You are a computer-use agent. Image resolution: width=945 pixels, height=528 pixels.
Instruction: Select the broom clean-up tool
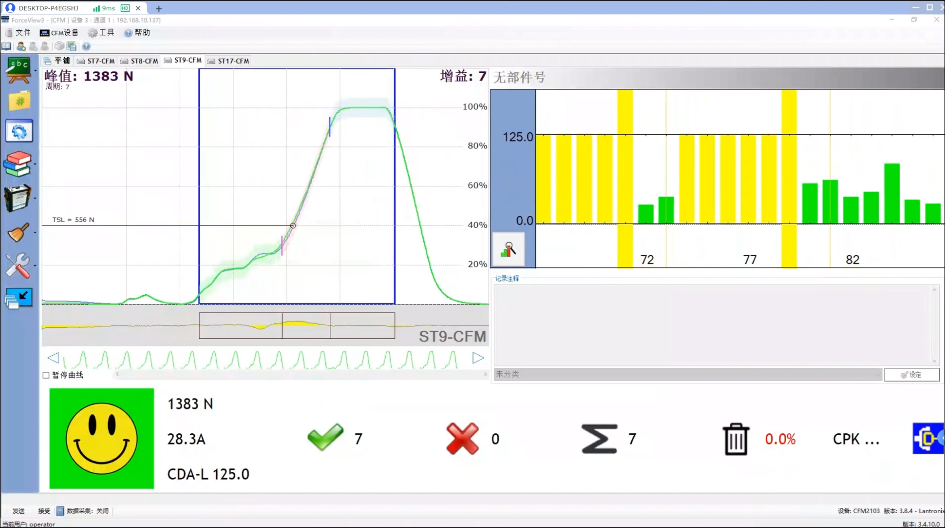(x=19, y=233)
